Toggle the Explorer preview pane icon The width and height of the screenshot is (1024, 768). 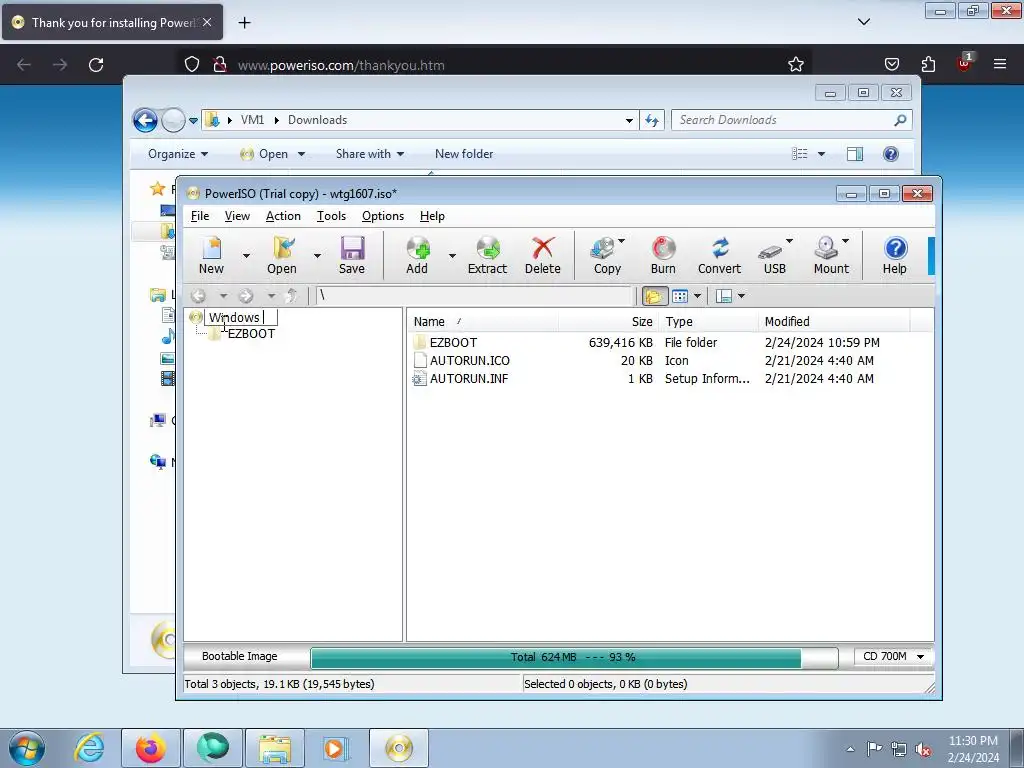[x=855, y=154]
